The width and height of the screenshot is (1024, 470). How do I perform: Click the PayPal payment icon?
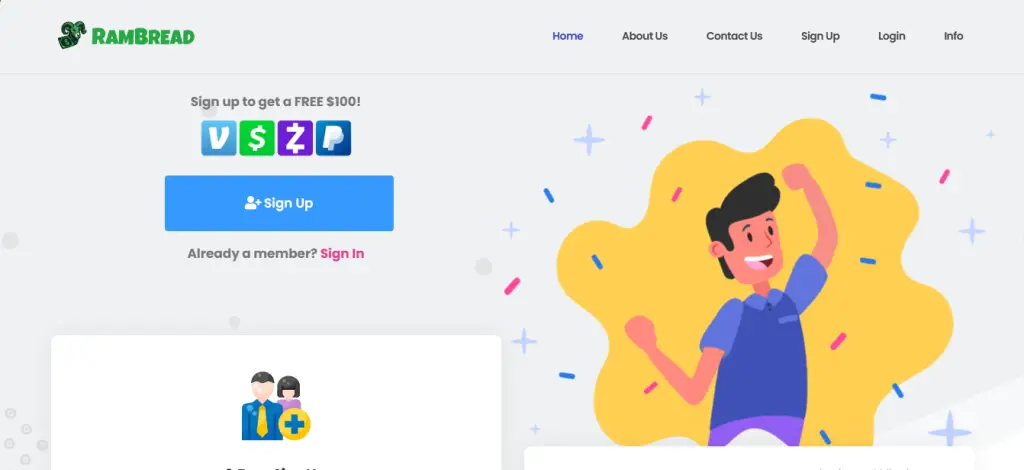pyautogui.click(x=333, y=138)
